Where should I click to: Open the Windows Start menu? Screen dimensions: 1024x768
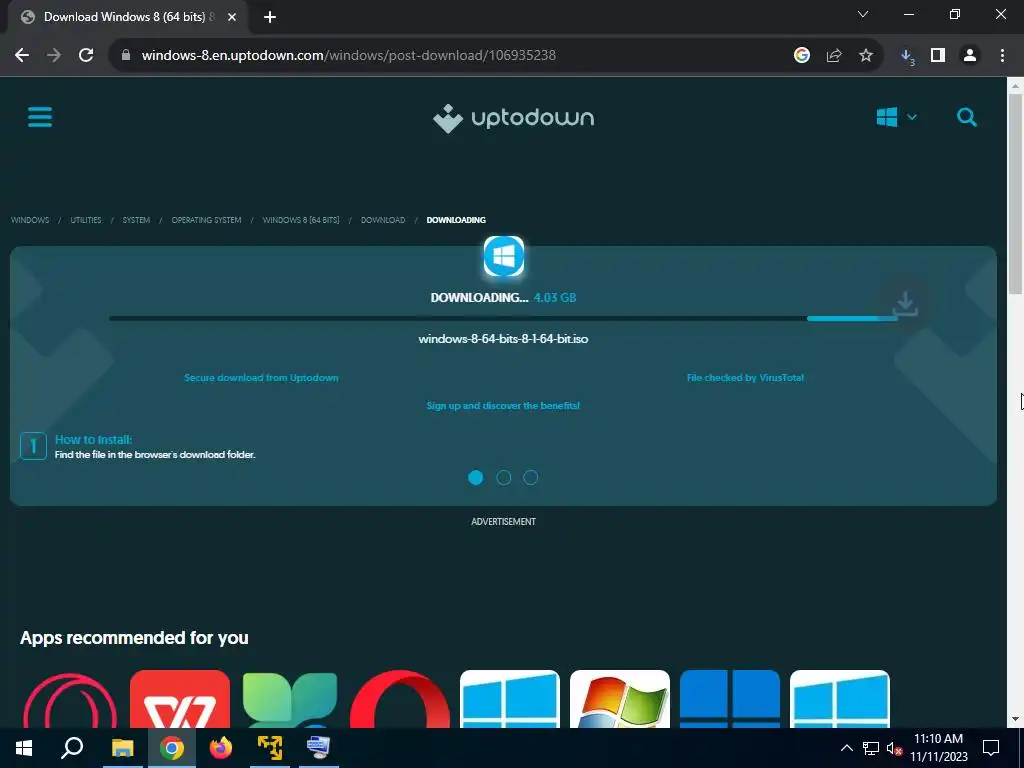point(24,748)
